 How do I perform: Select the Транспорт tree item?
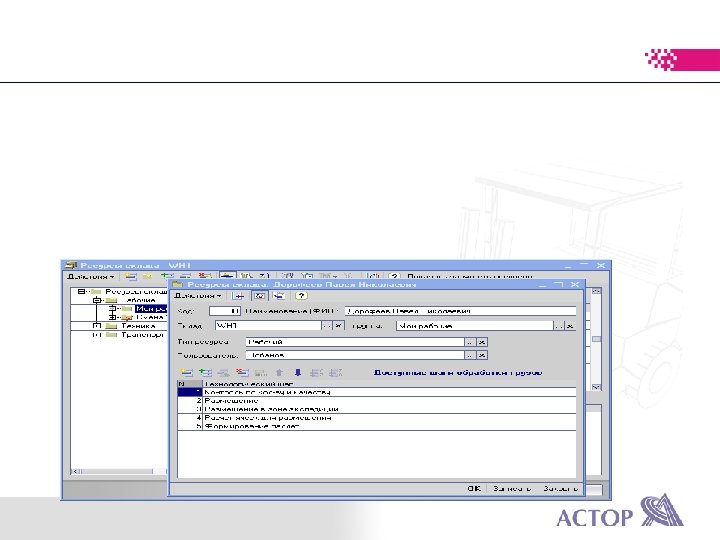tap(142, 335)
